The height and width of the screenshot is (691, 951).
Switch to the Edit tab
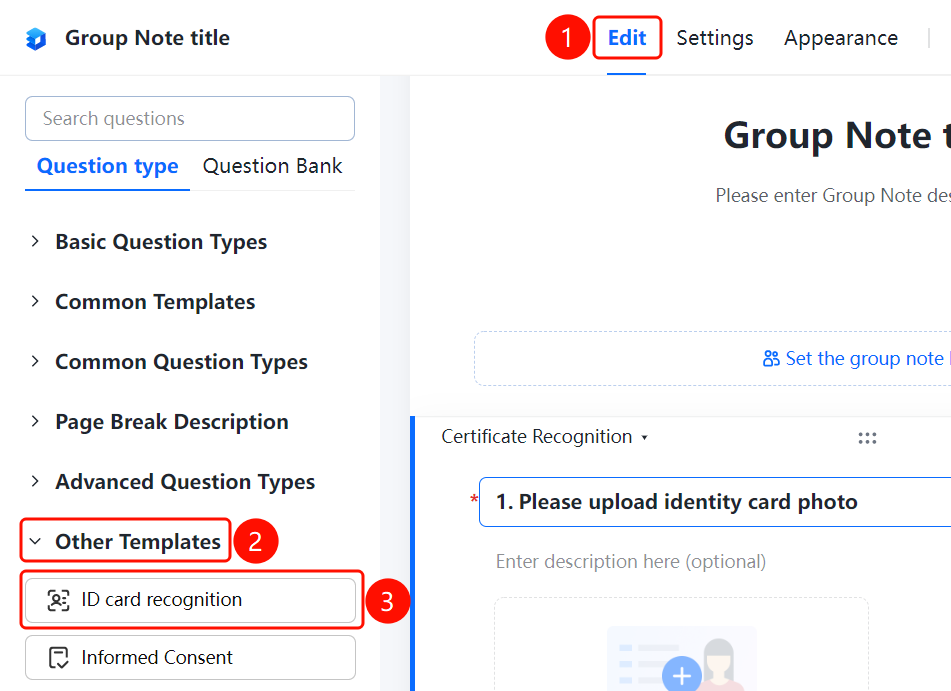coord(627,38)
